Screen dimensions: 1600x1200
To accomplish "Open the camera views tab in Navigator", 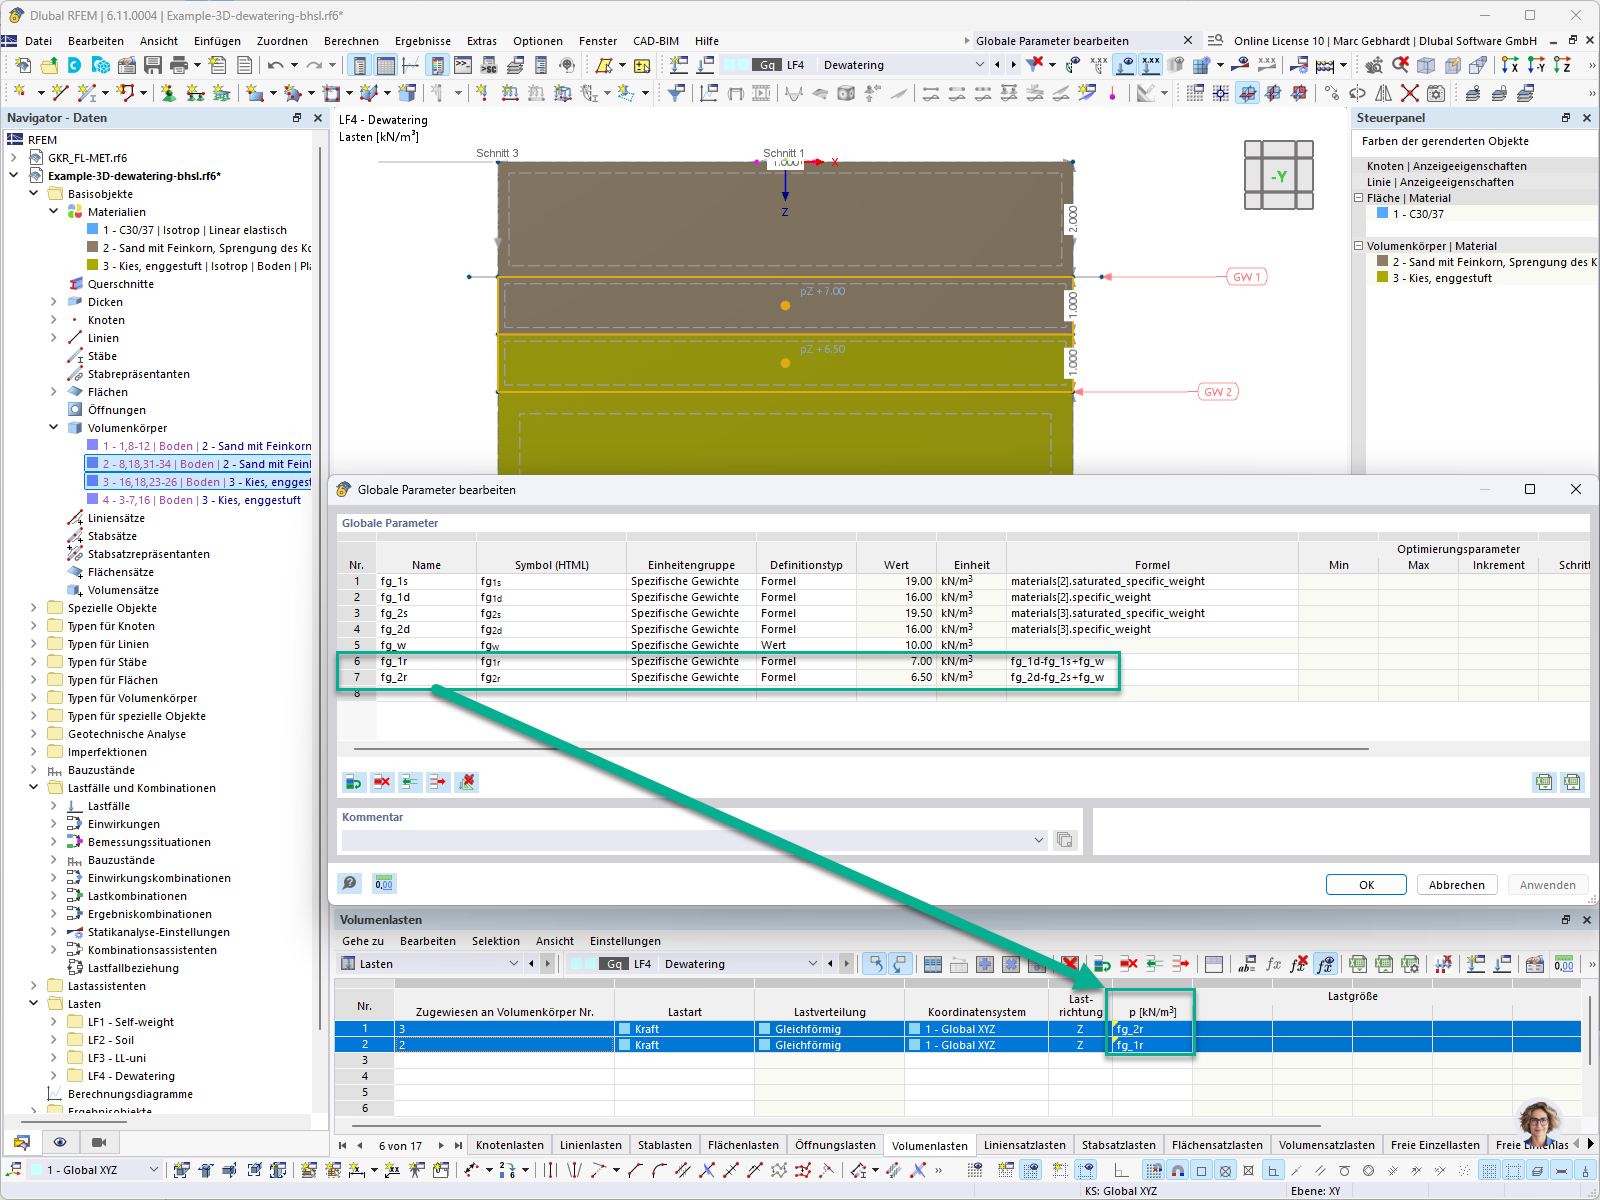I will click(x=99, y=1142).
